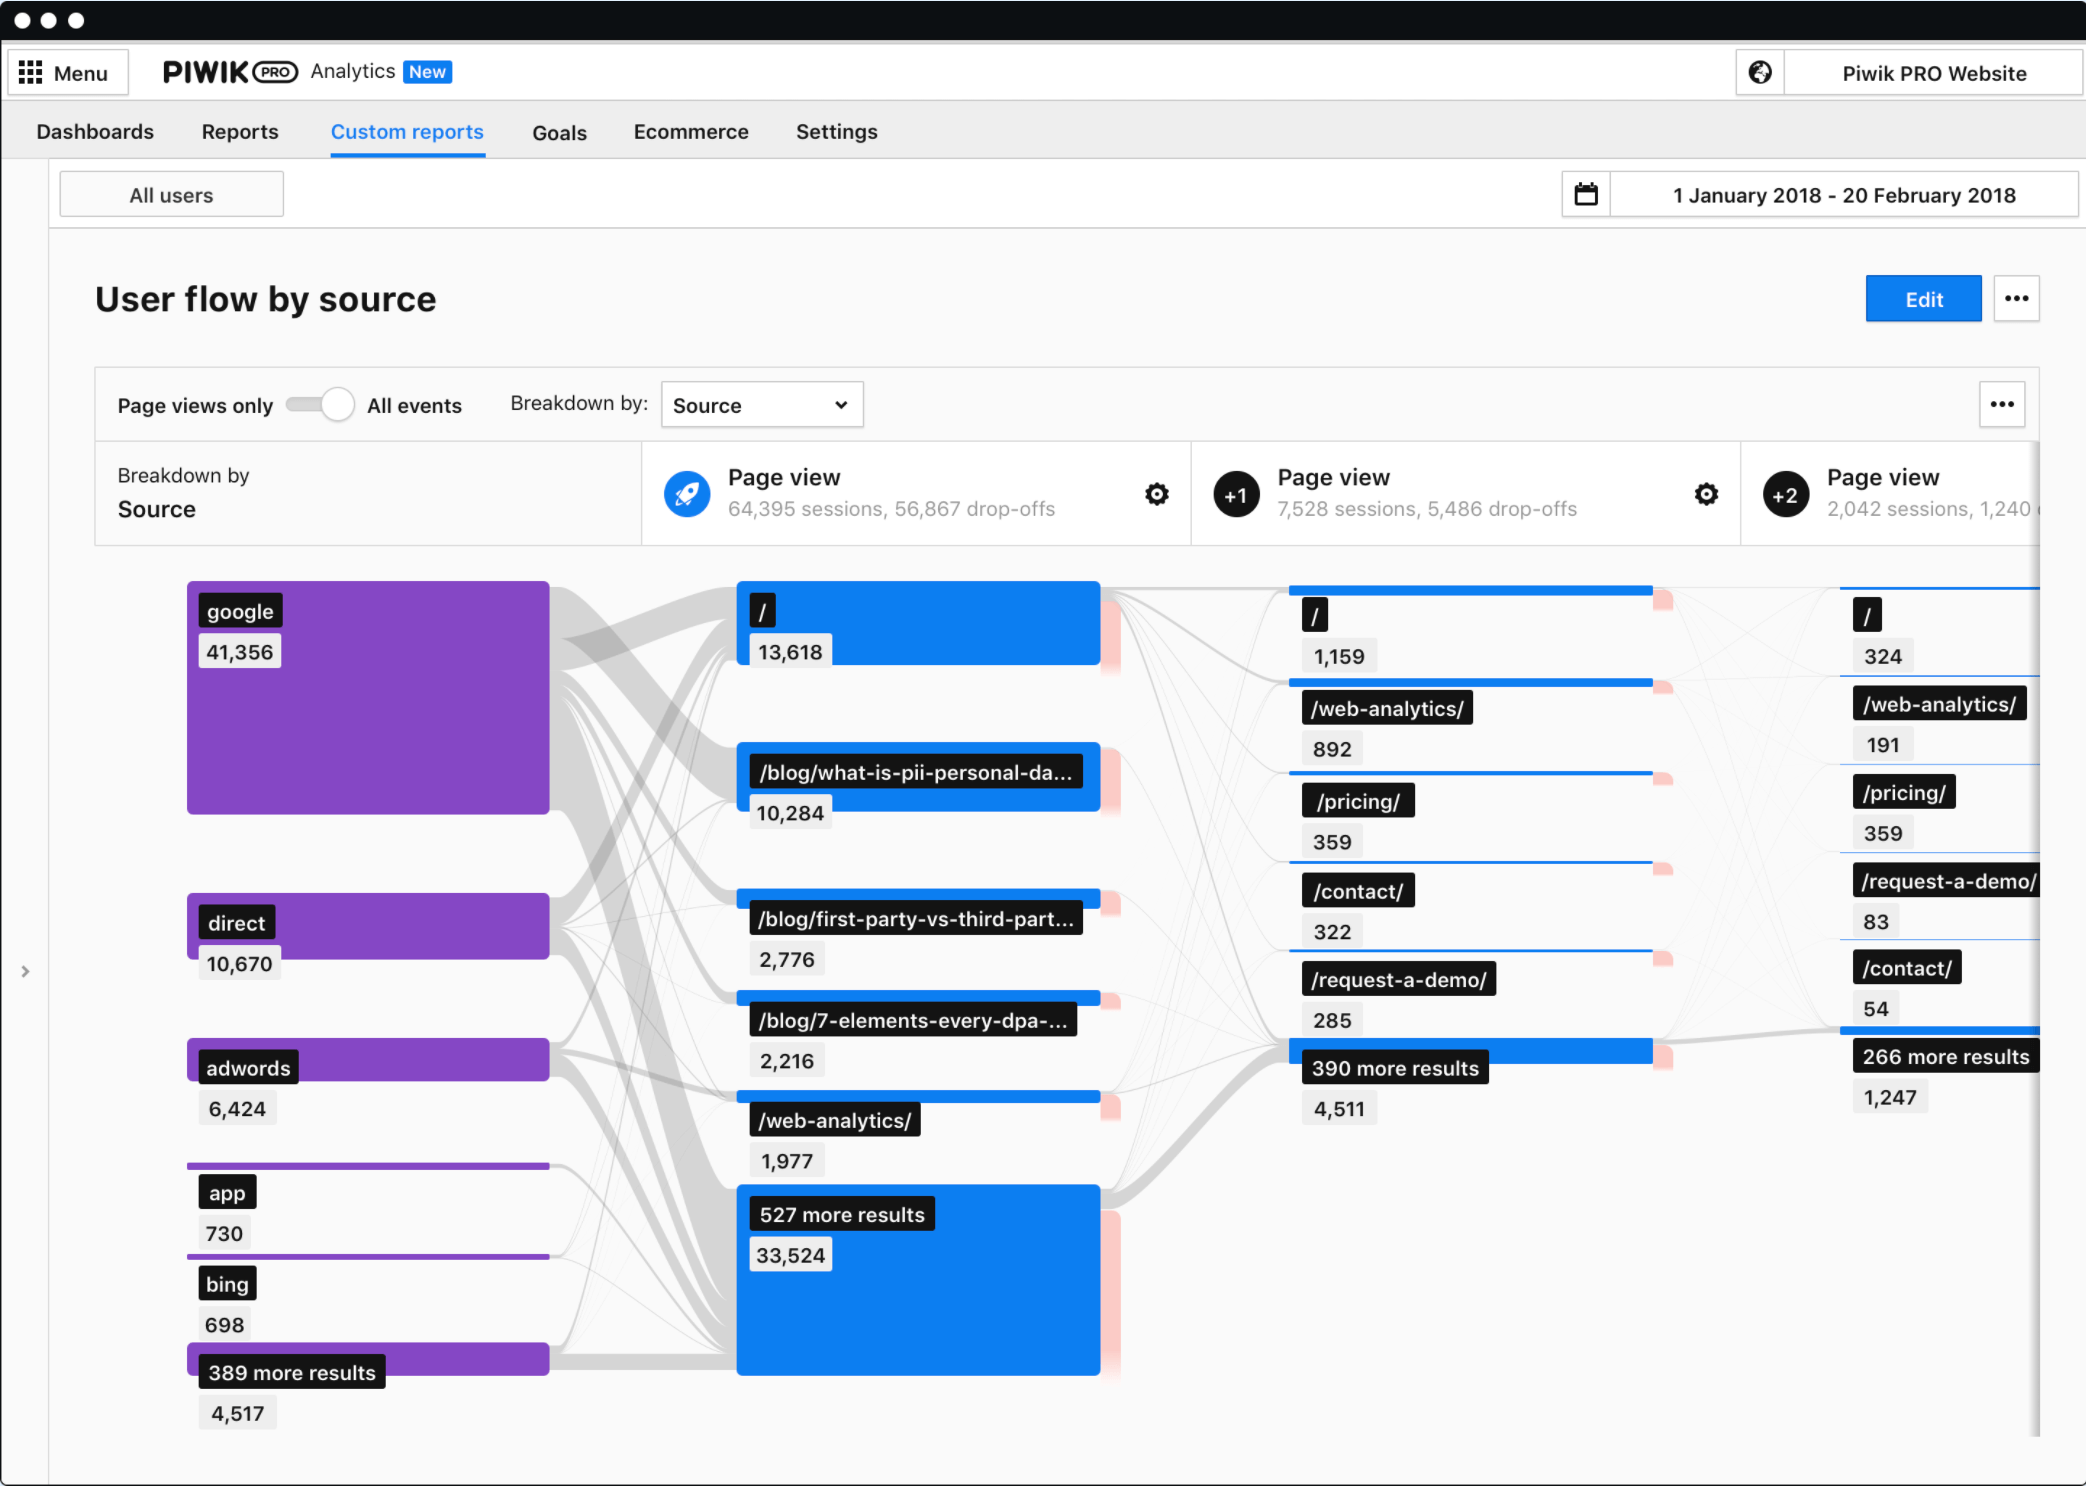
Task: Click the left panel collapse arrow
Action: (27, 971)
